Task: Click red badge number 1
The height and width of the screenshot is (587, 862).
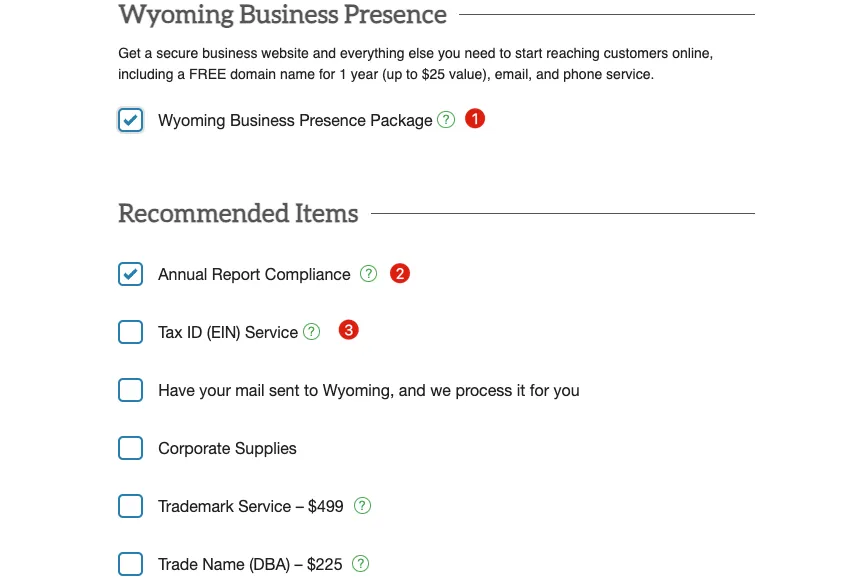Action: click(x=475, y=119)
